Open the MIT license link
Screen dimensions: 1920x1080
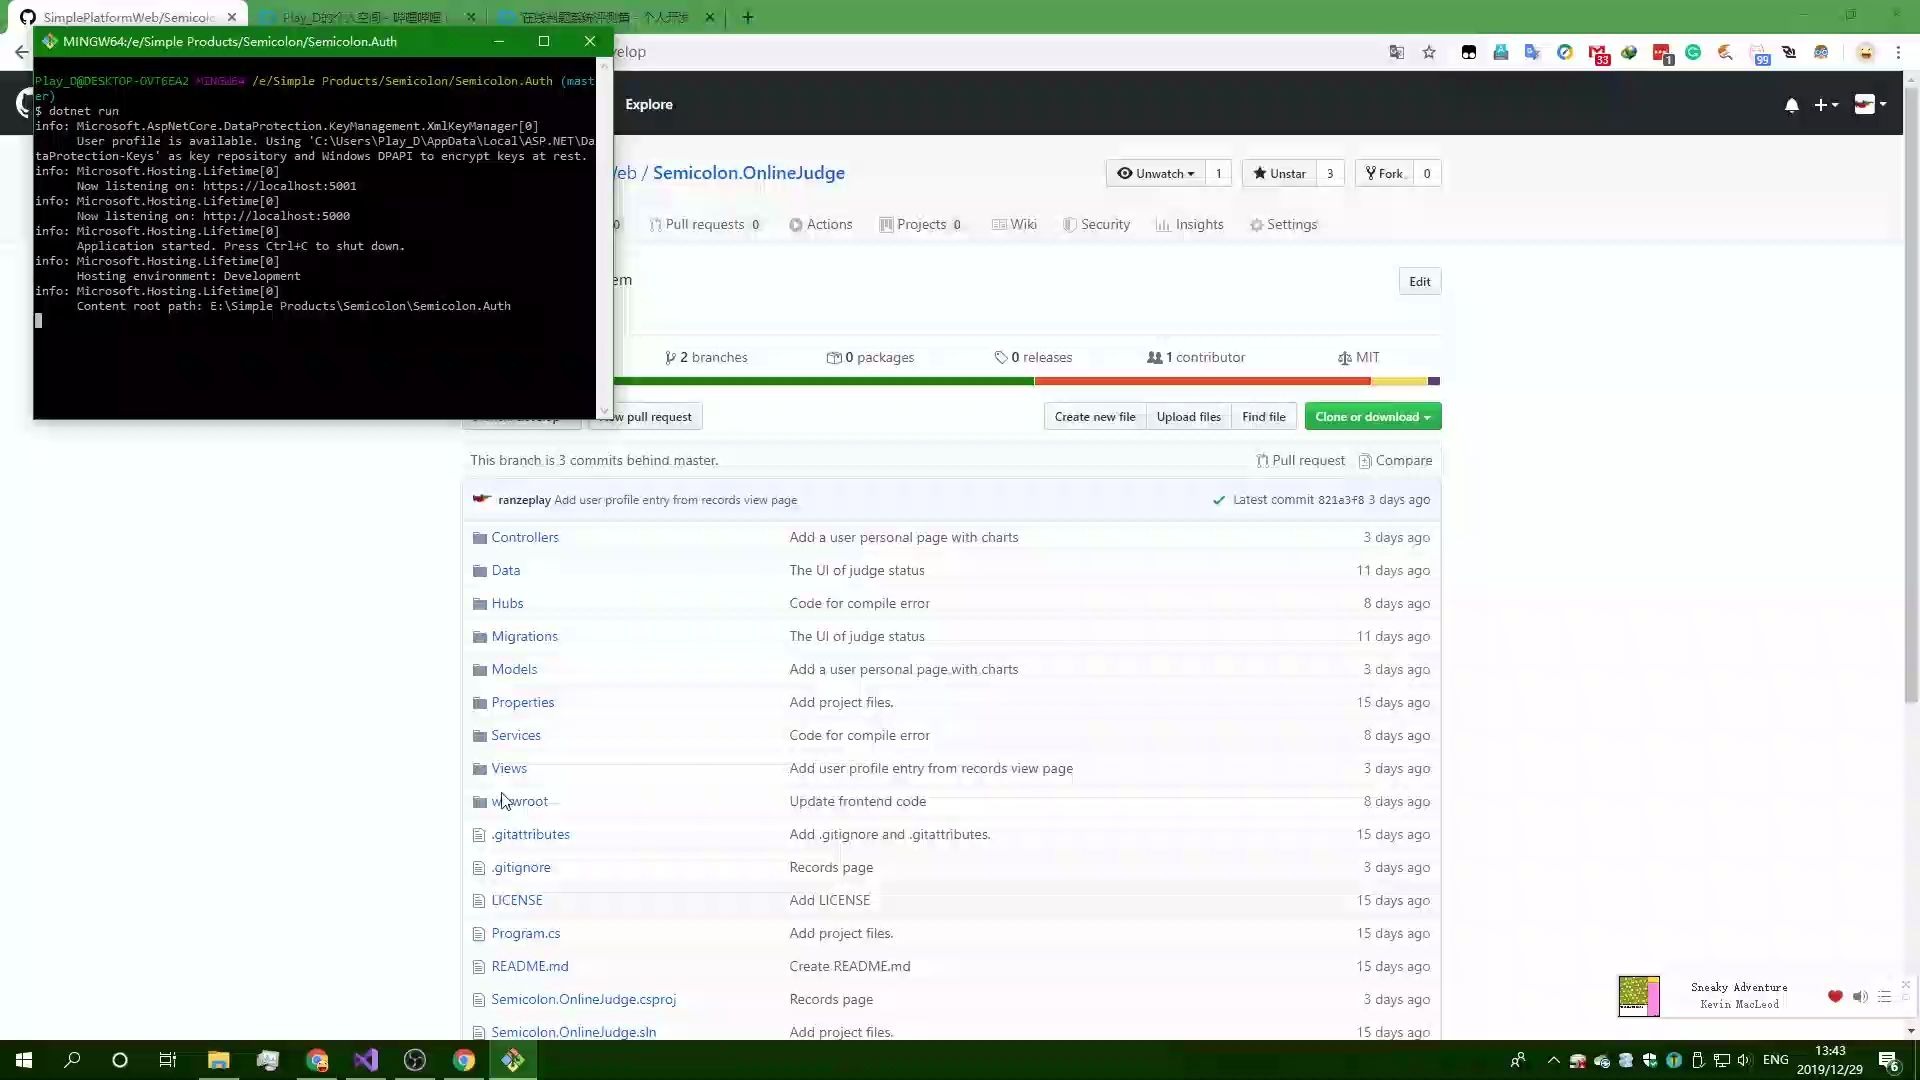point(1358,357)
